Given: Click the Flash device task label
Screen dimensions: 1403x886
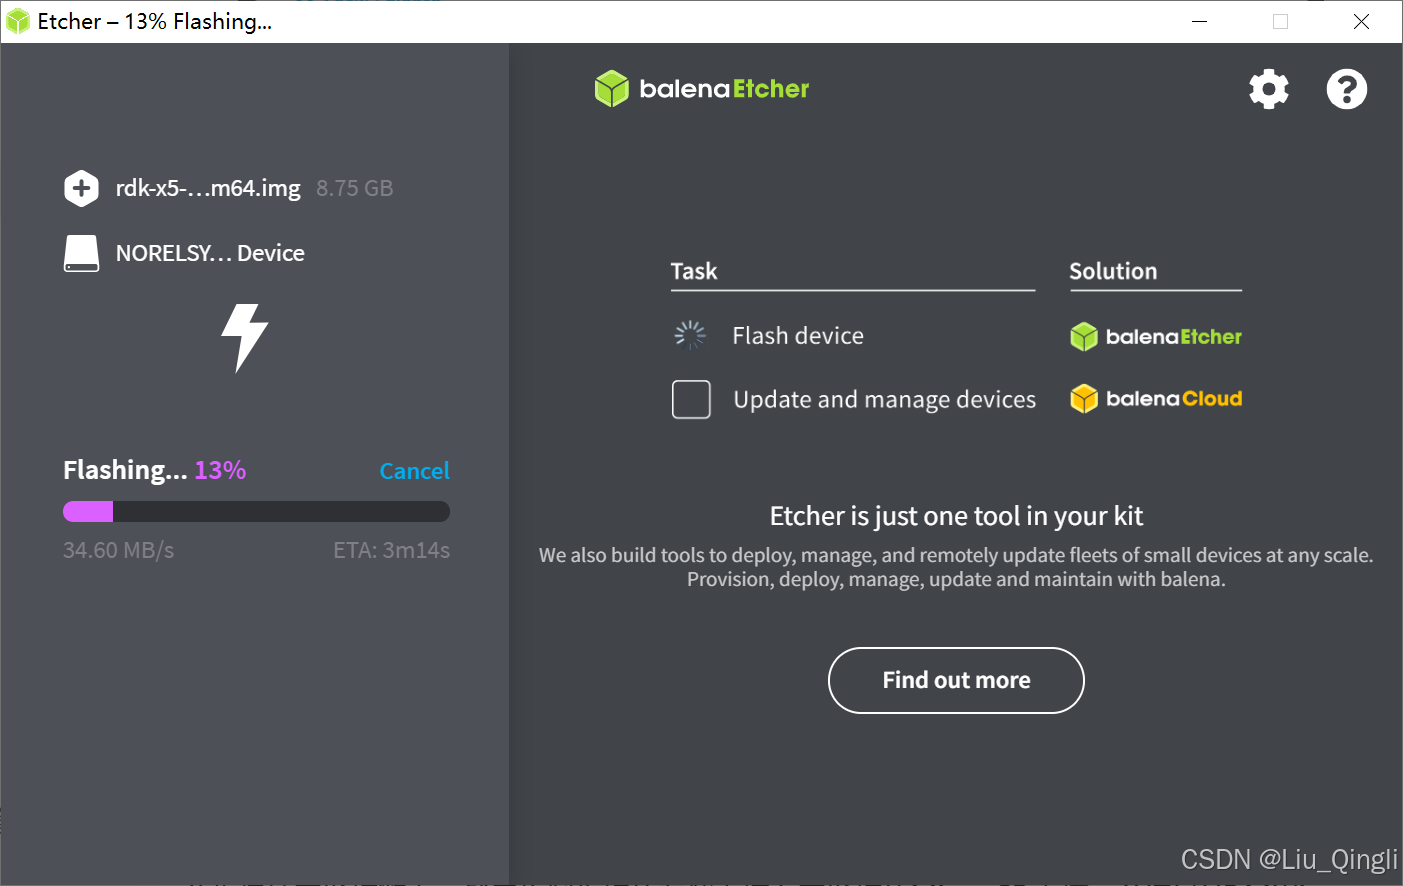Looking at the screenshot, I should (798, 336).
